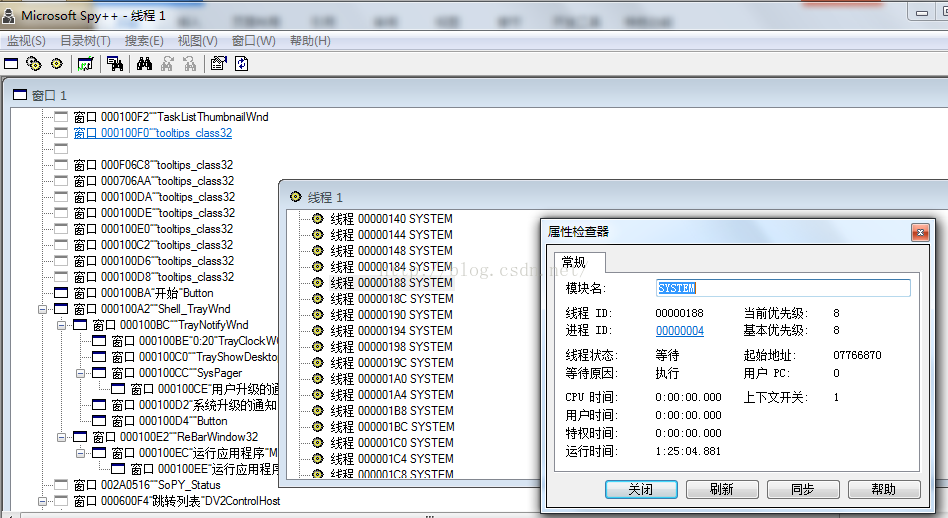This screenshot has height=518, width=948.
Task: Click the Log Messages toolbar icon
Action: click(85, 63)
